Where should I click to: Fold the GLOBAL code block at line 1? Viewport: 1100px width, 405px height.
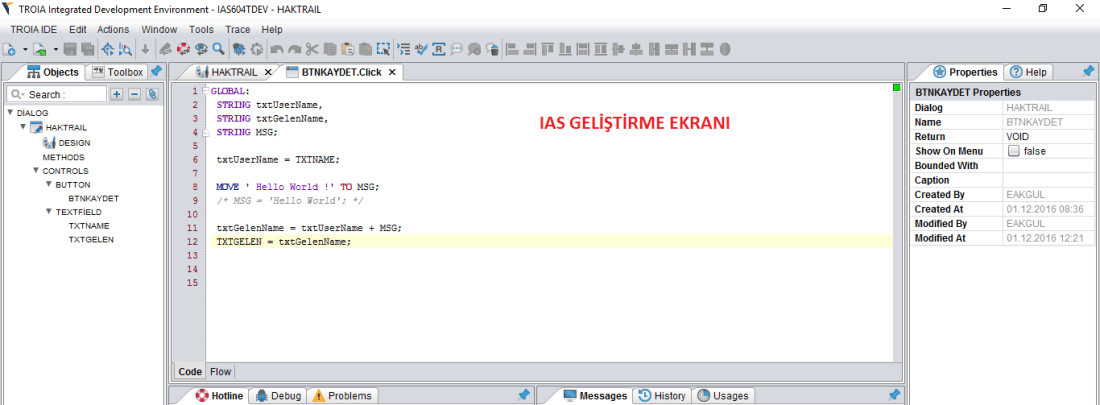206,91
